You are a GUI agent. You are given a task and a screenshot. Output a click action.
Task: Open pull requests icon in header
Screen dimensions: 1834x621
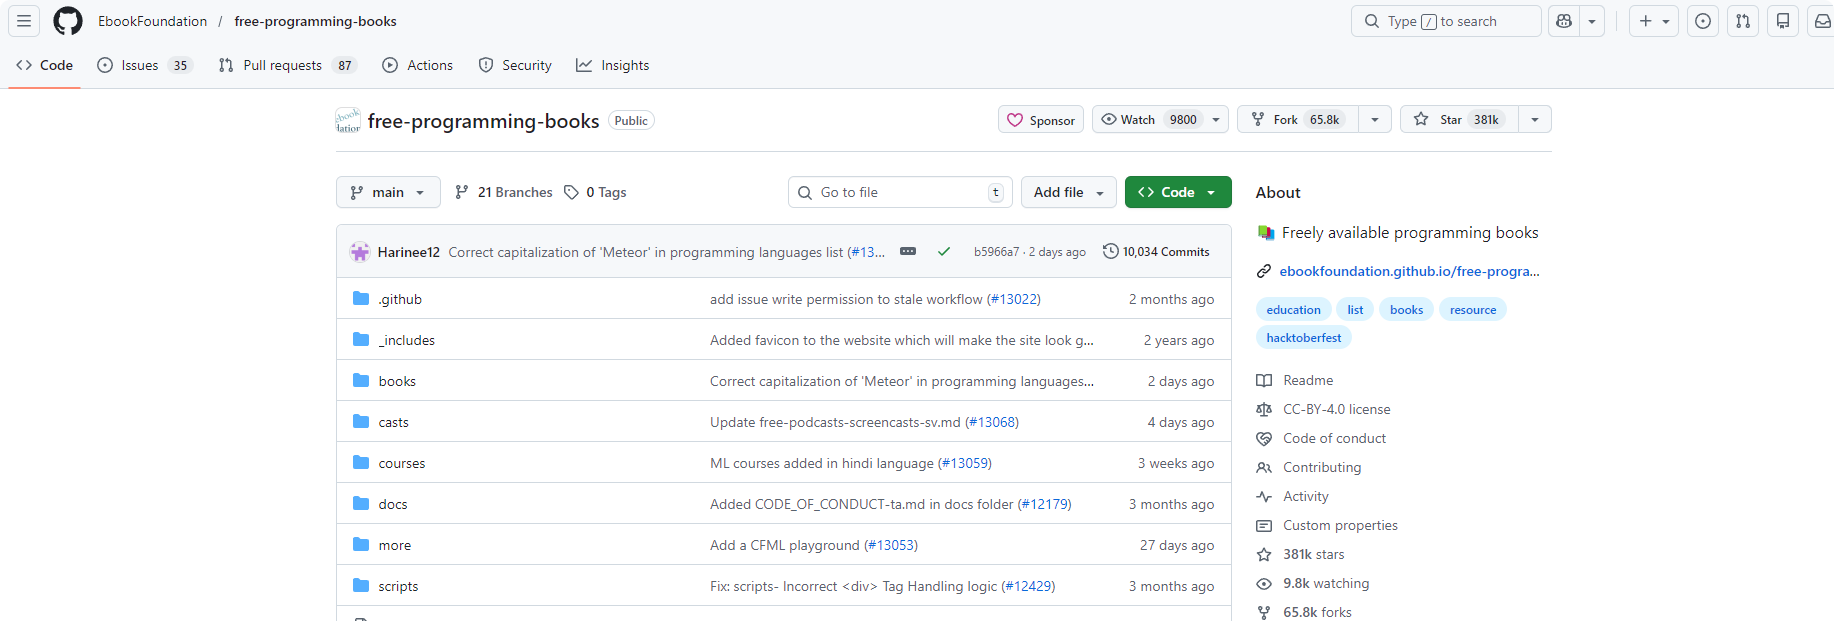1743,21
